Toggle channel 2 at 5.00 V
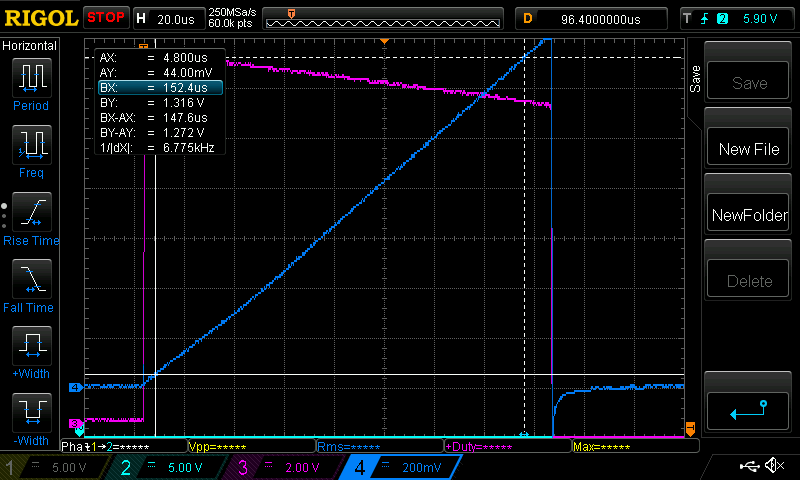800x480 pixels. click(x=165, y=467)
